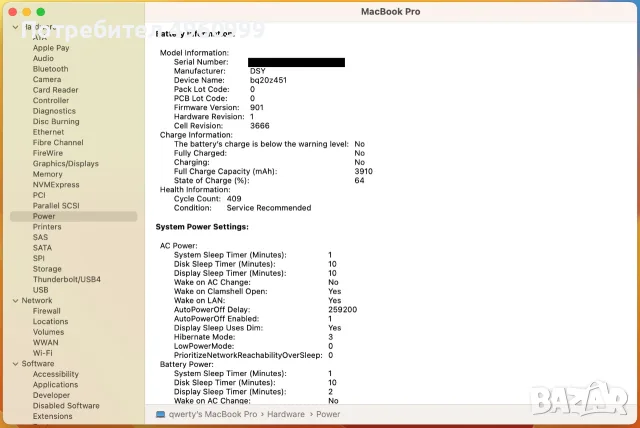Click the Network category label
The image size is (640, 428).
point(37,301)
